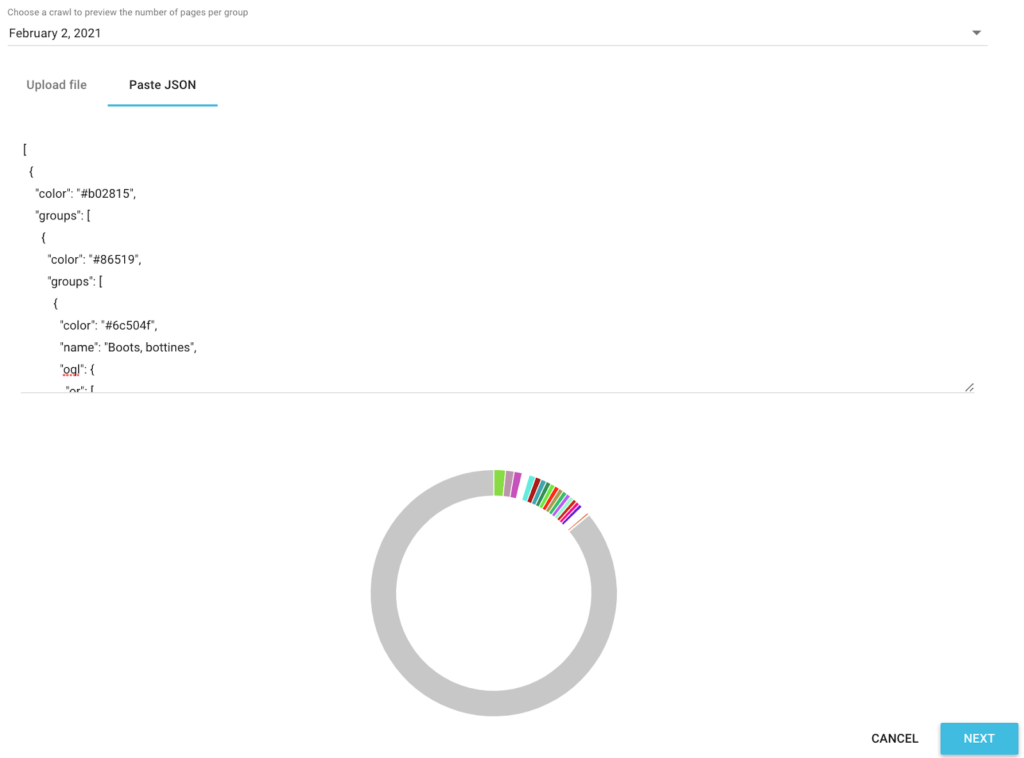The image size is (1024, 758).
Task: Click the mauve pink donut segment
Action: pyautogui.click(x=509, y=484)
